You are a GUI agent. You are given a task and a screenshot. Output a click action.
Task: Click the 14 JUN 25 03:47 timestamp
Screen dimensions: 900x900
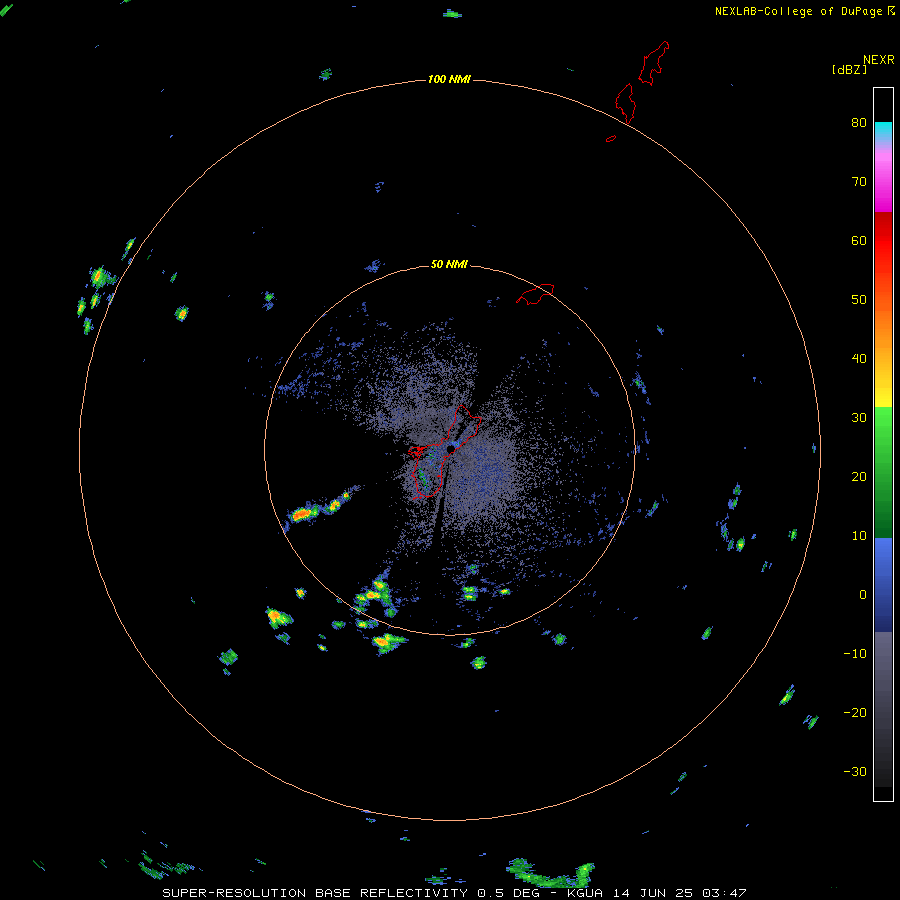click(x=680, y=893)
